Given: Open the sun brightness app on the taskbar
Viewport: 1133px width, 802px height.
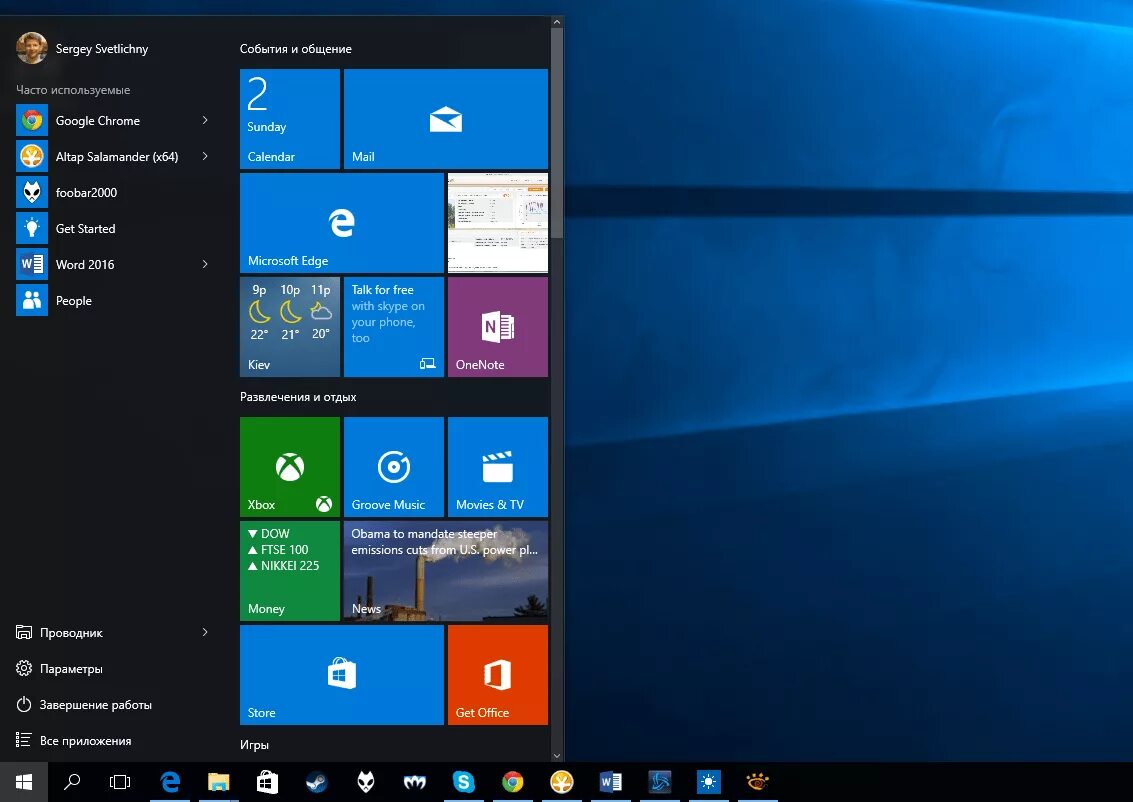Looking at the screenshot, I should pos(709,782).
